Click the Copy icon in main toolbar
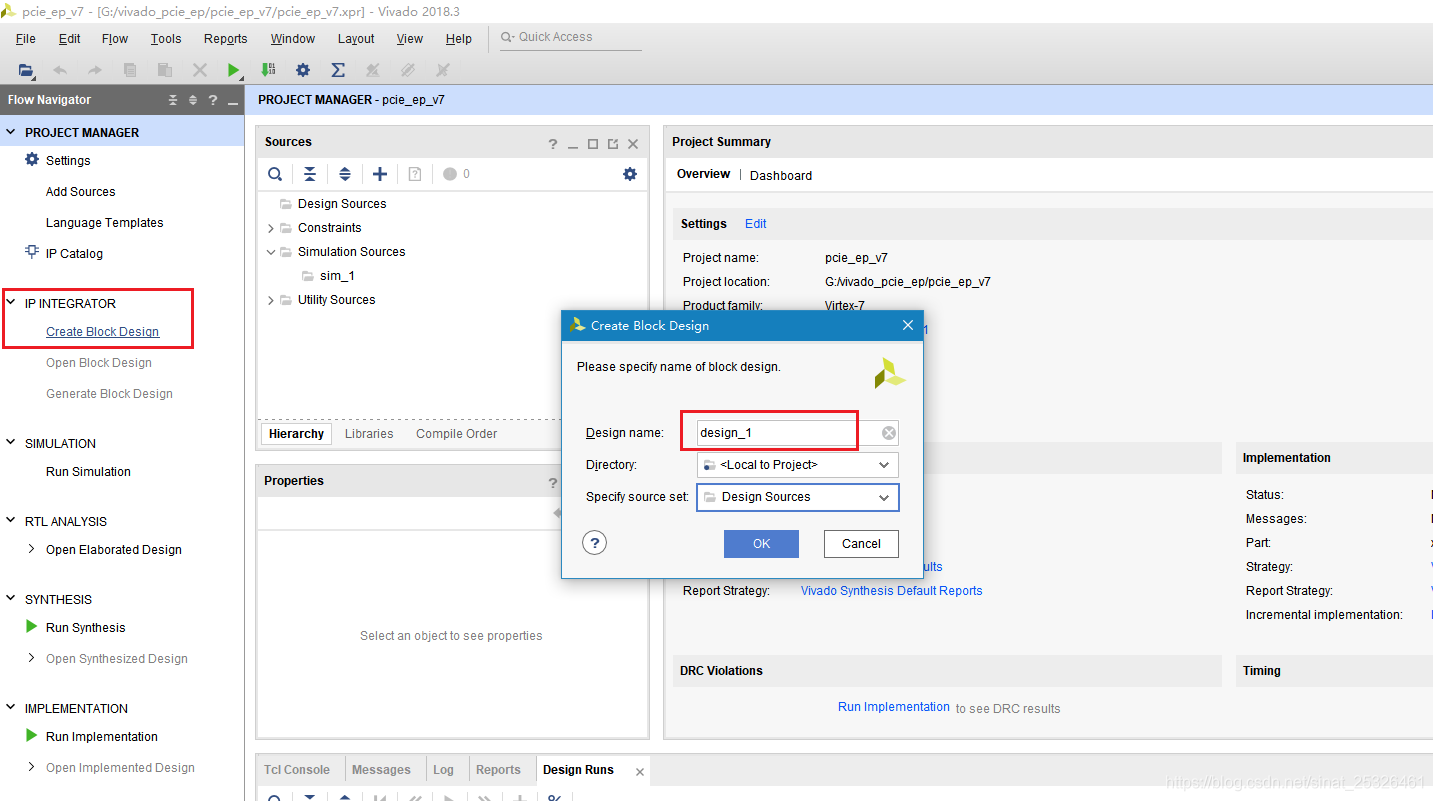Viewport: 1433px width, 801px height. coord(130,70)
